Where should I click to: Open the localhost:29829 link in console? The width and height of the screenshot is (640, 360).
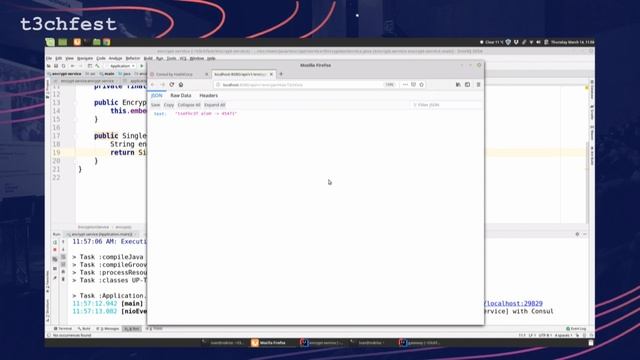pos(513,303)
